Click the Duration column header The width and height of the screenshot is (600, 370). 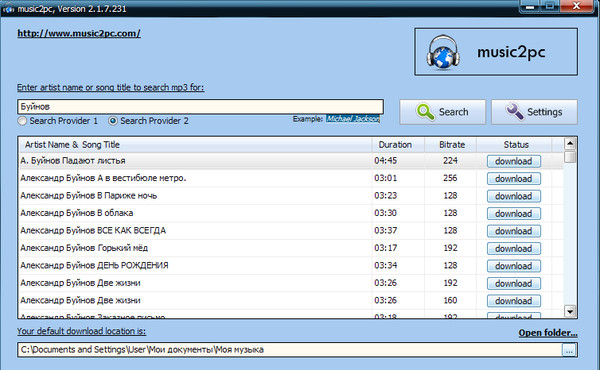398,145
